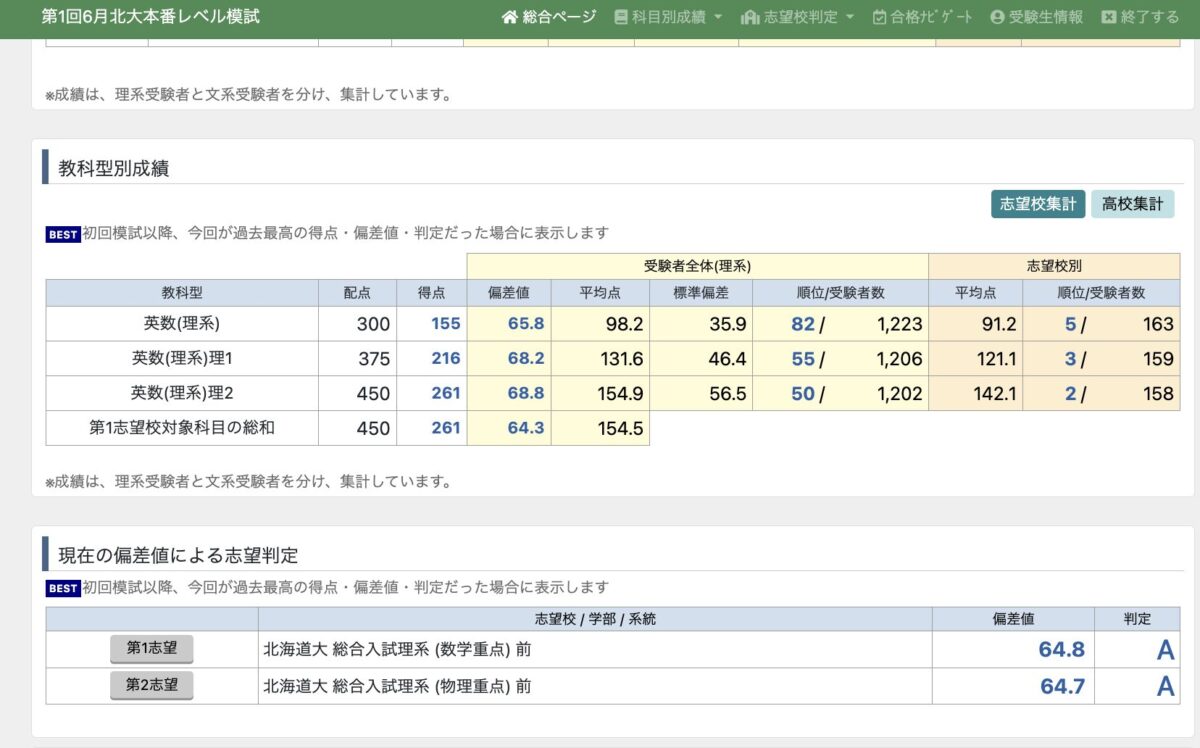Click the 現在の偏差値による志望判定 heading
Viewport: 1200px width, 748px height.
(178, 555)
